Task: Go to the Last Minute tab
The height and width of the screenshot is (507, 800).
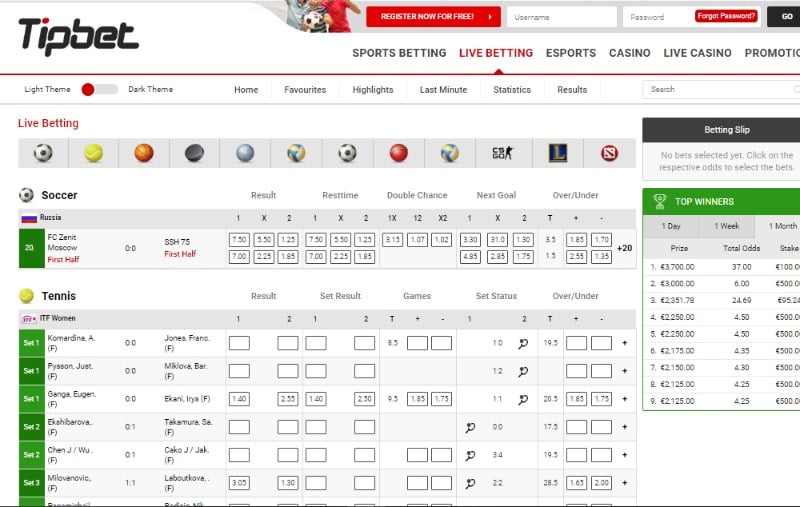Action: (443, 90)
